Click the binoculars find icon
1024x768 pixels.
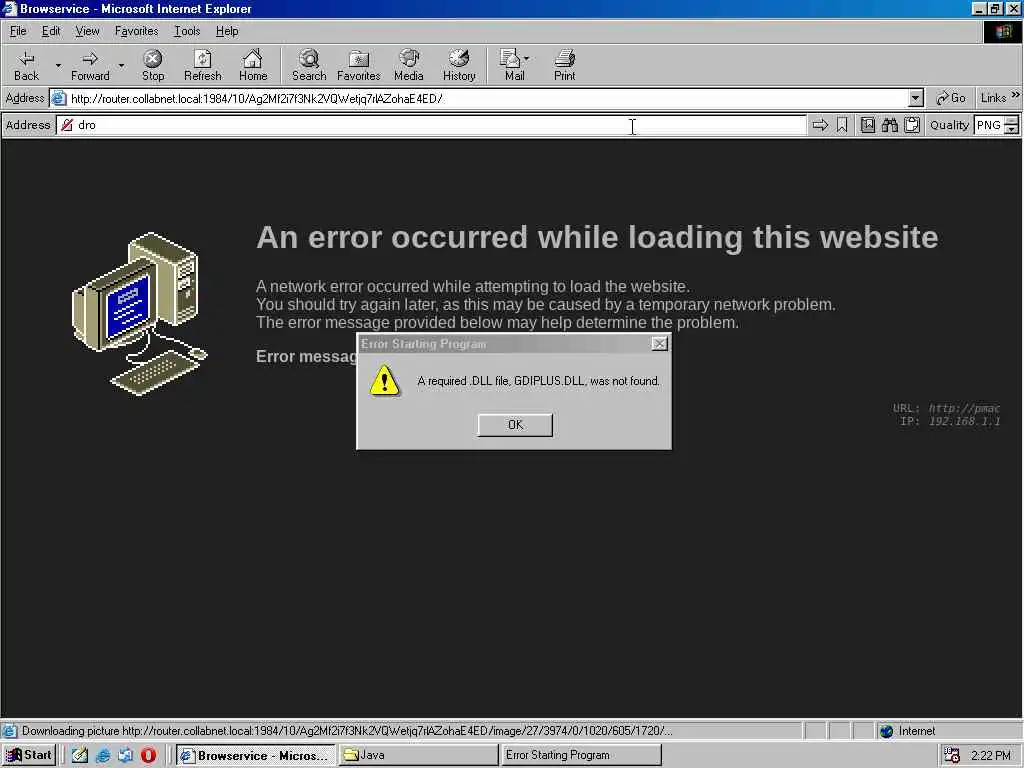click(889, 125)
